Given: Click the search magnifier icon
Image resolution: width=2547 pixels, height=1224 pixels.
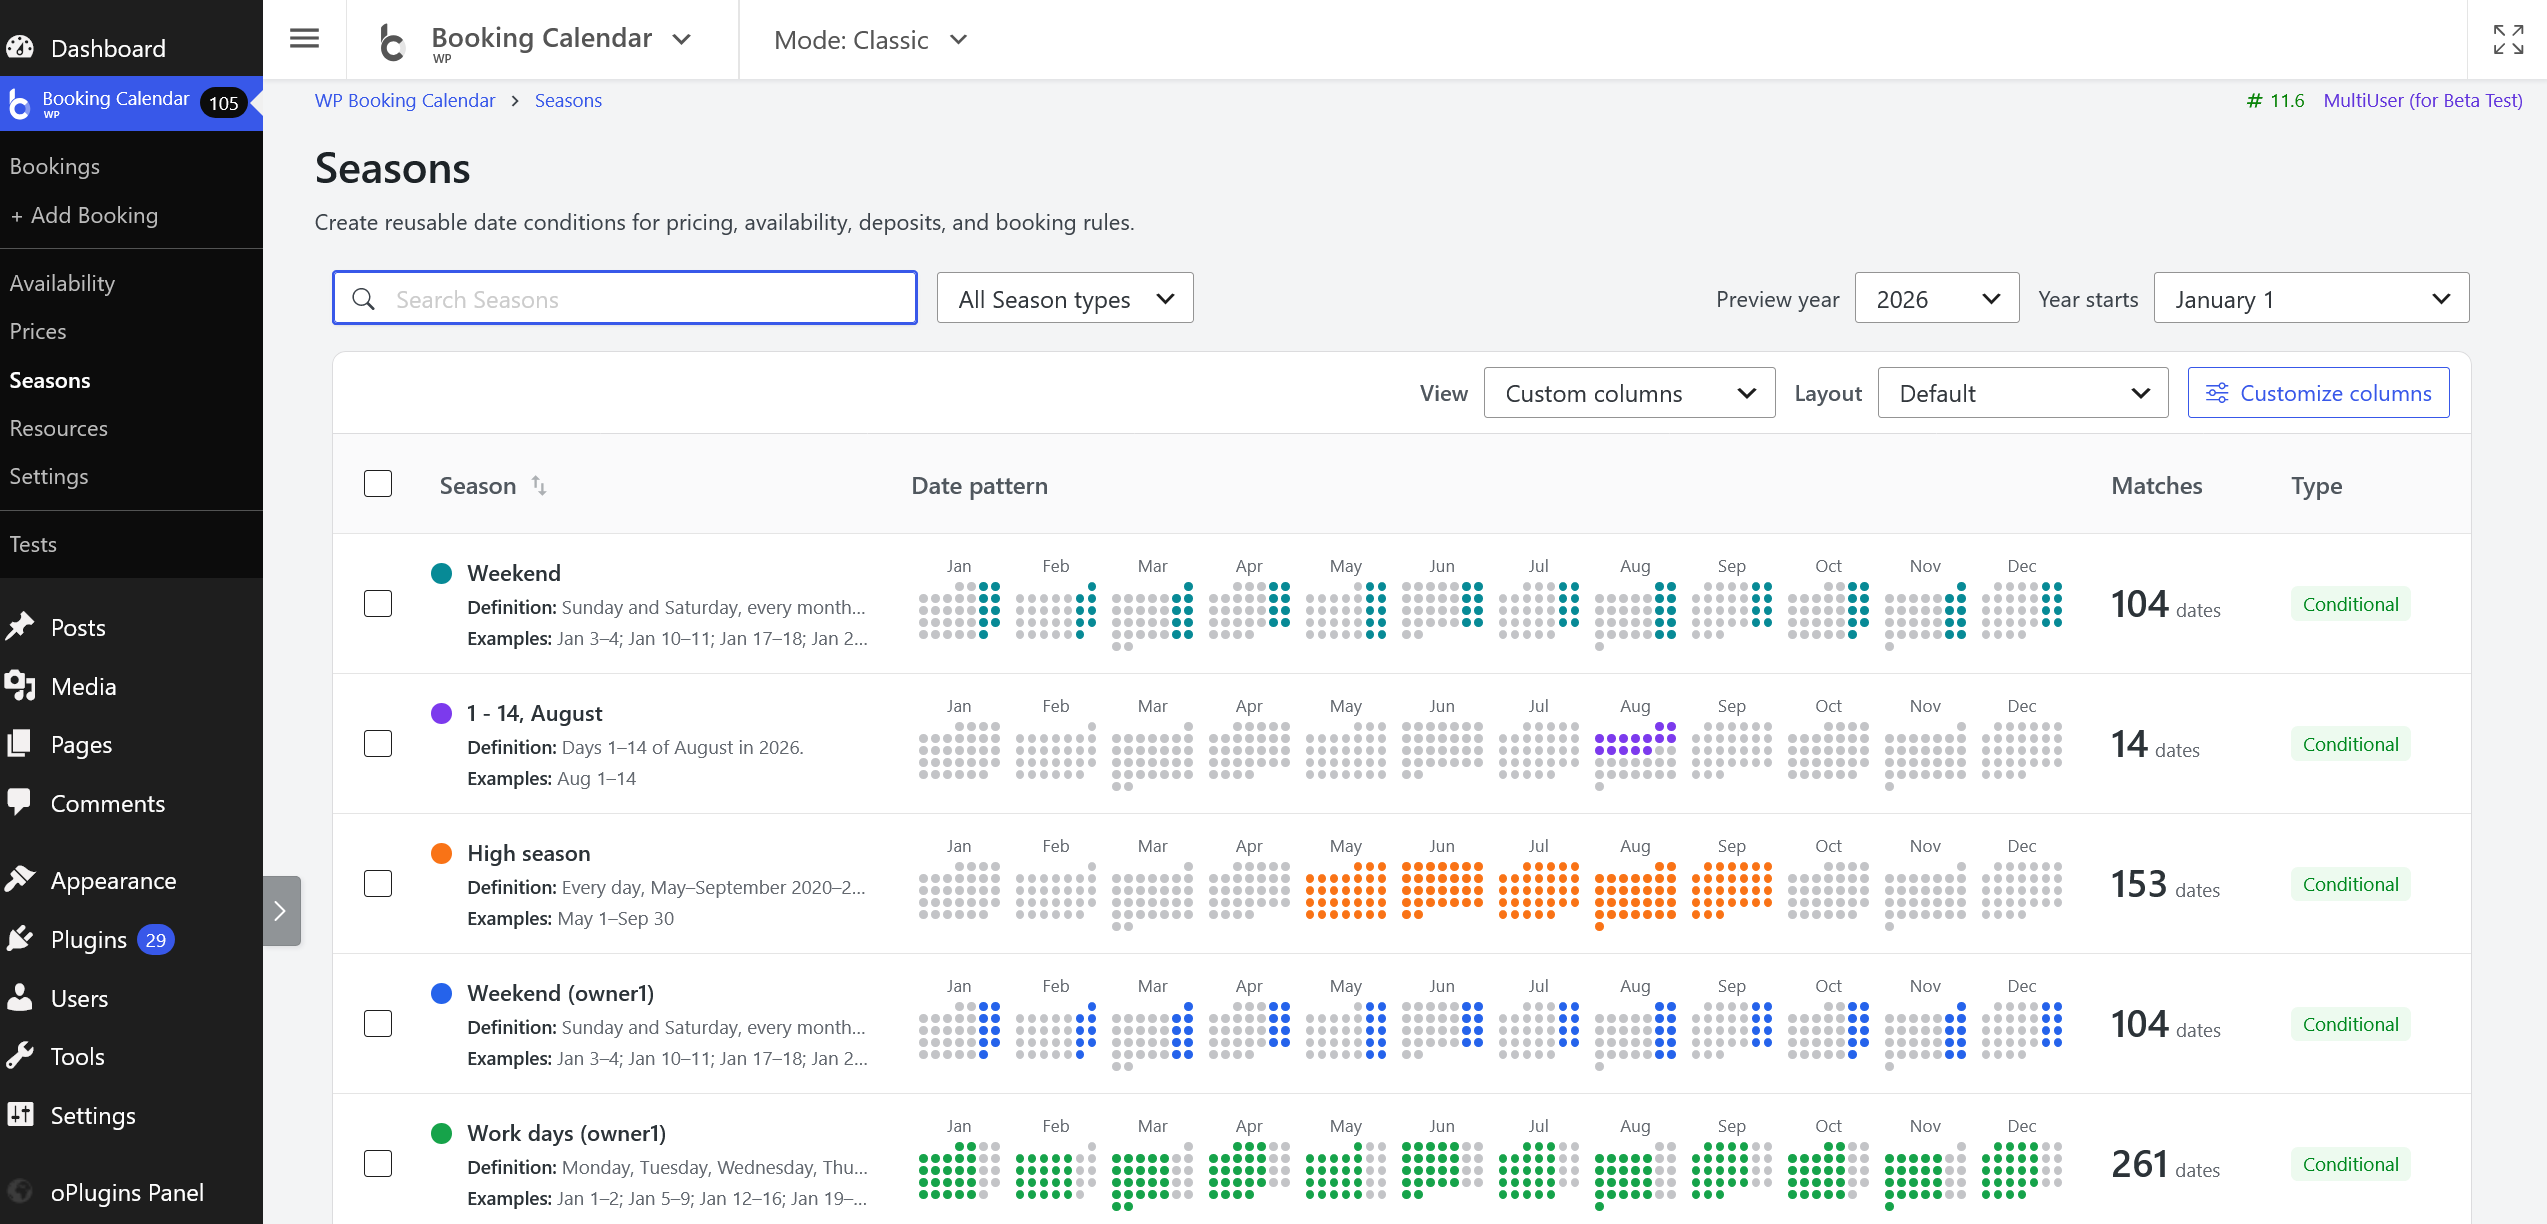Looking at the screenshot, I should [364, 299].
